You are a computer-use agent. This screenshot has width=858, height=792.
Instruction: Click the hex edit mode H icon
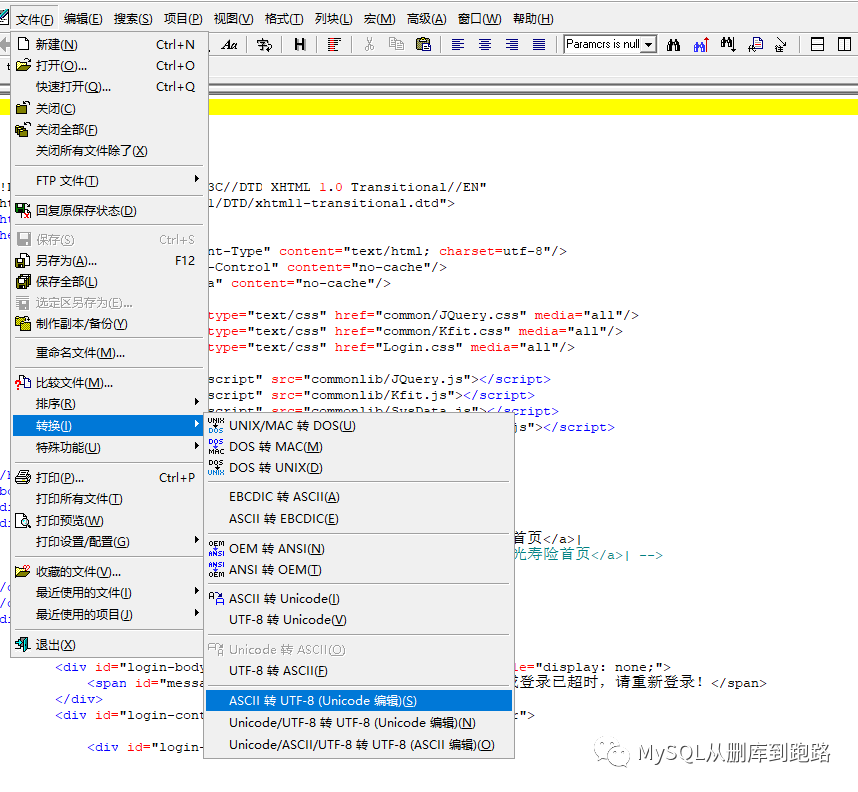coord(299,44)
